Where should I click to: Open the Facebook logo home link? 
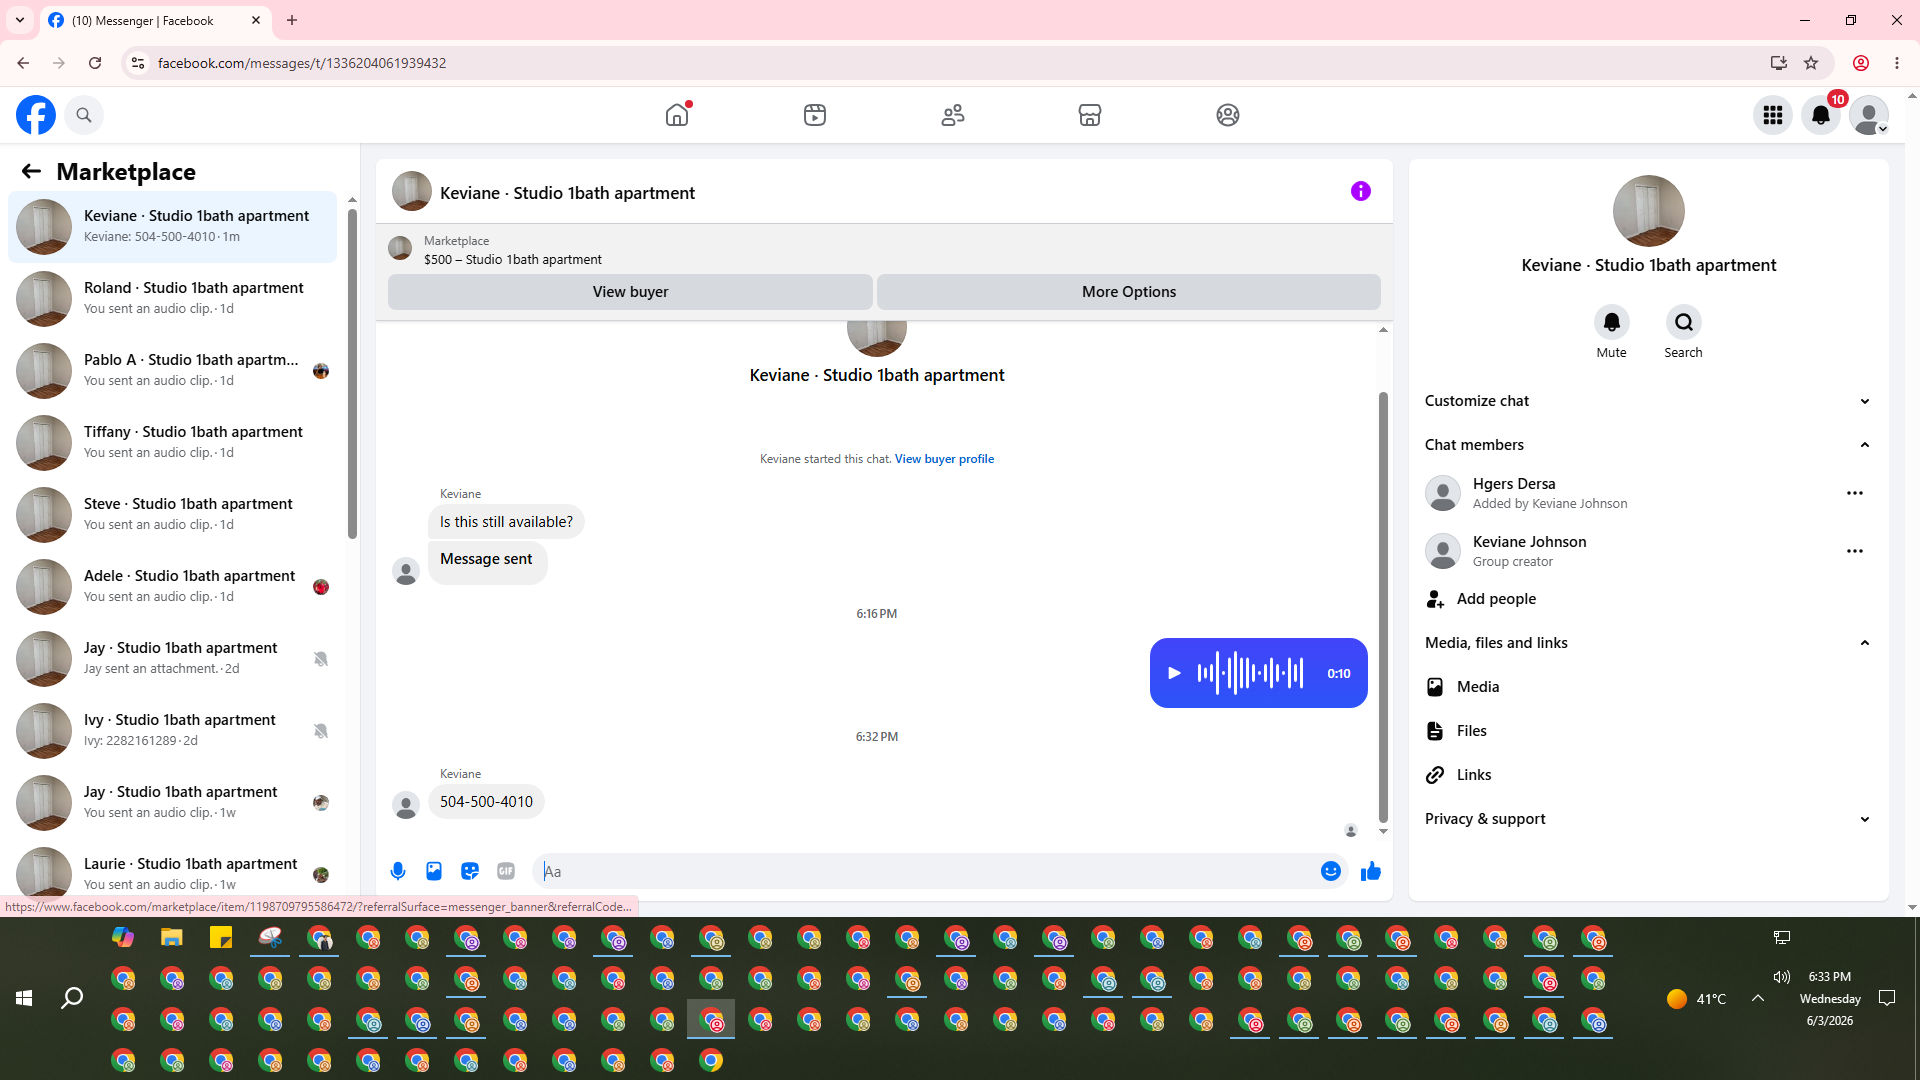coord(36,115)
